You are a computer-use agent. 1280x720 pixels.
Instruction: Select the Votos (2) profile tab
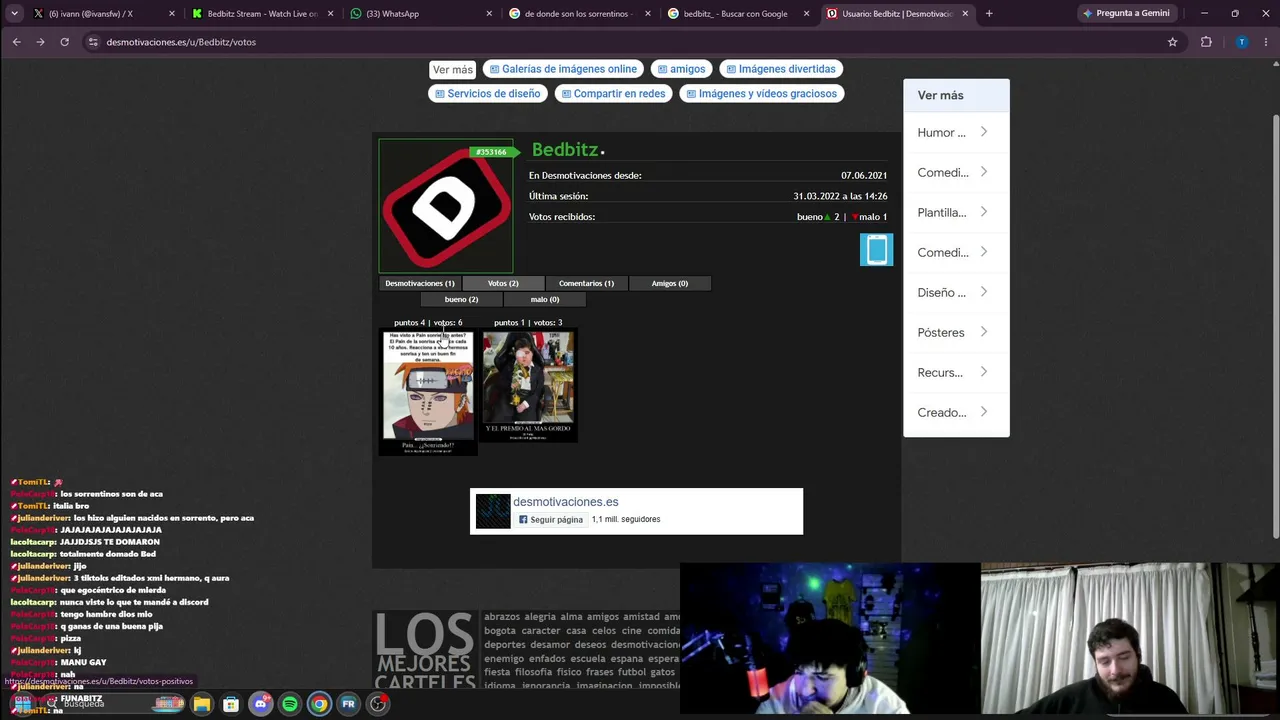coord(503,283)
